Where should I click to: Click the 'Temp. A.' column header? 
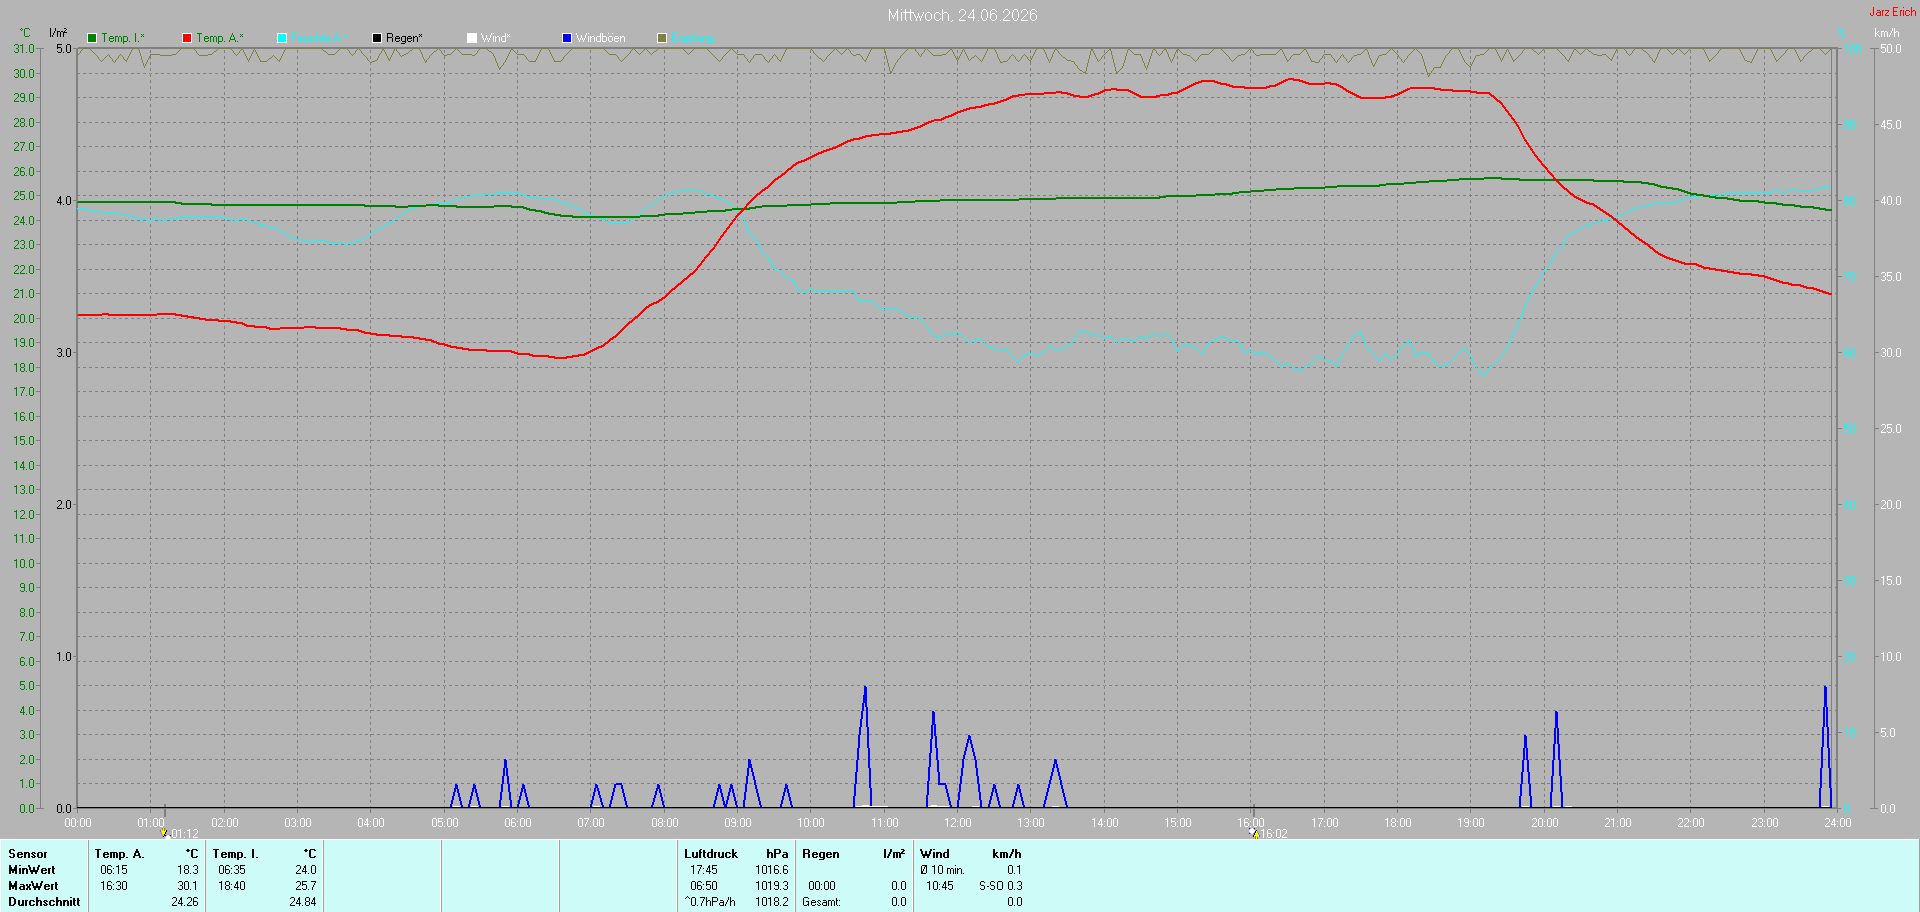tap(120, 854)
